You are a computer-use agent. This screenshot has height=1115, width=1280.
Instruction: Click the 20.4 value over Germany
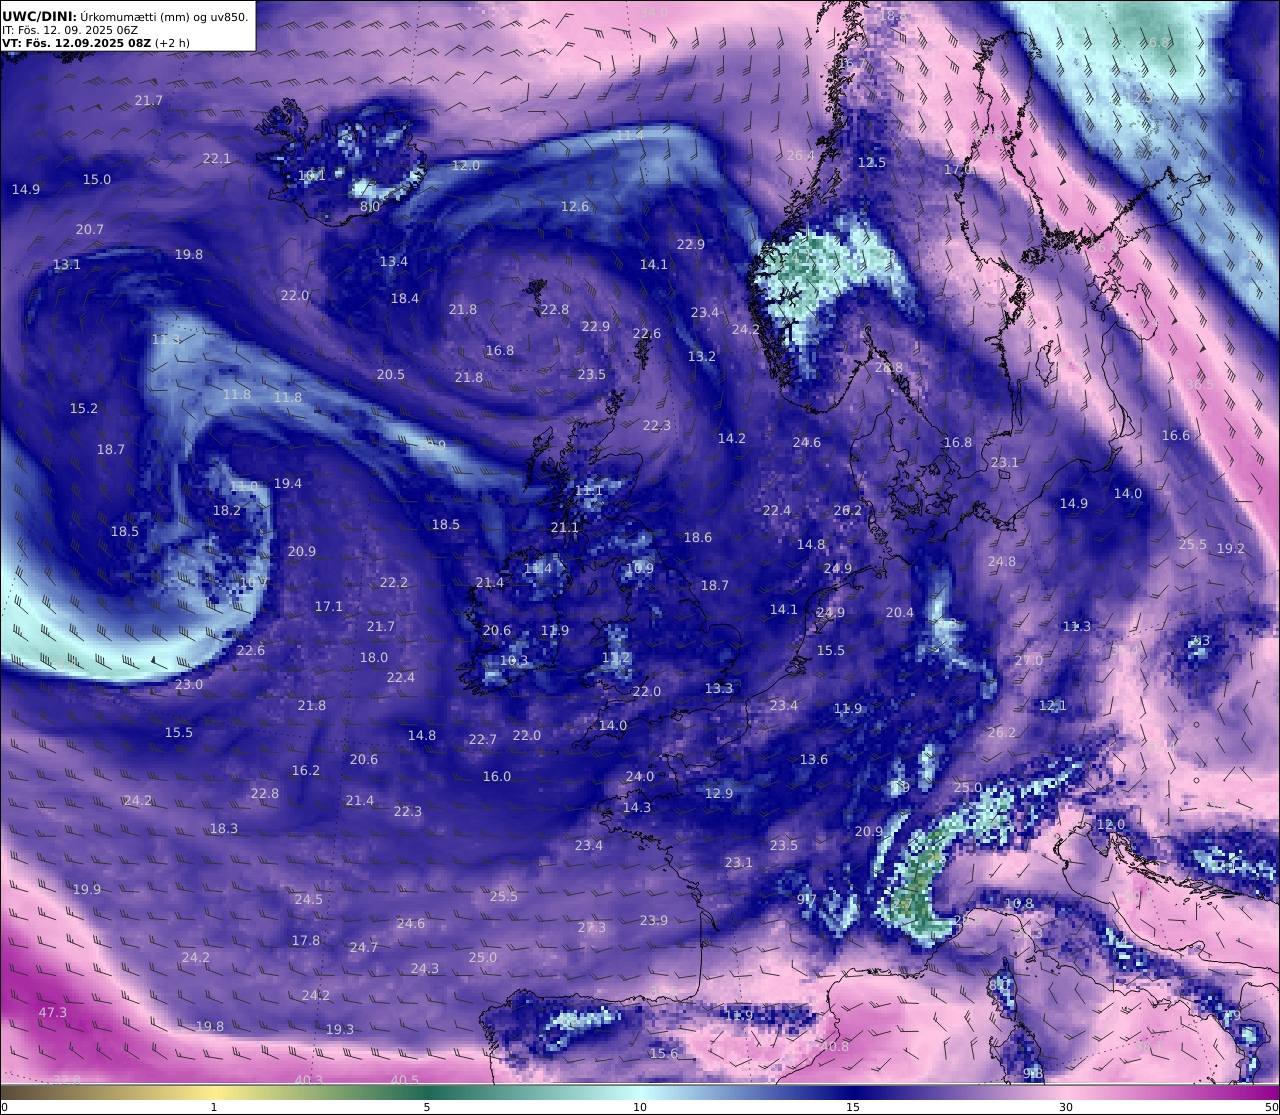pyautogui.click(x=900, y=613)
